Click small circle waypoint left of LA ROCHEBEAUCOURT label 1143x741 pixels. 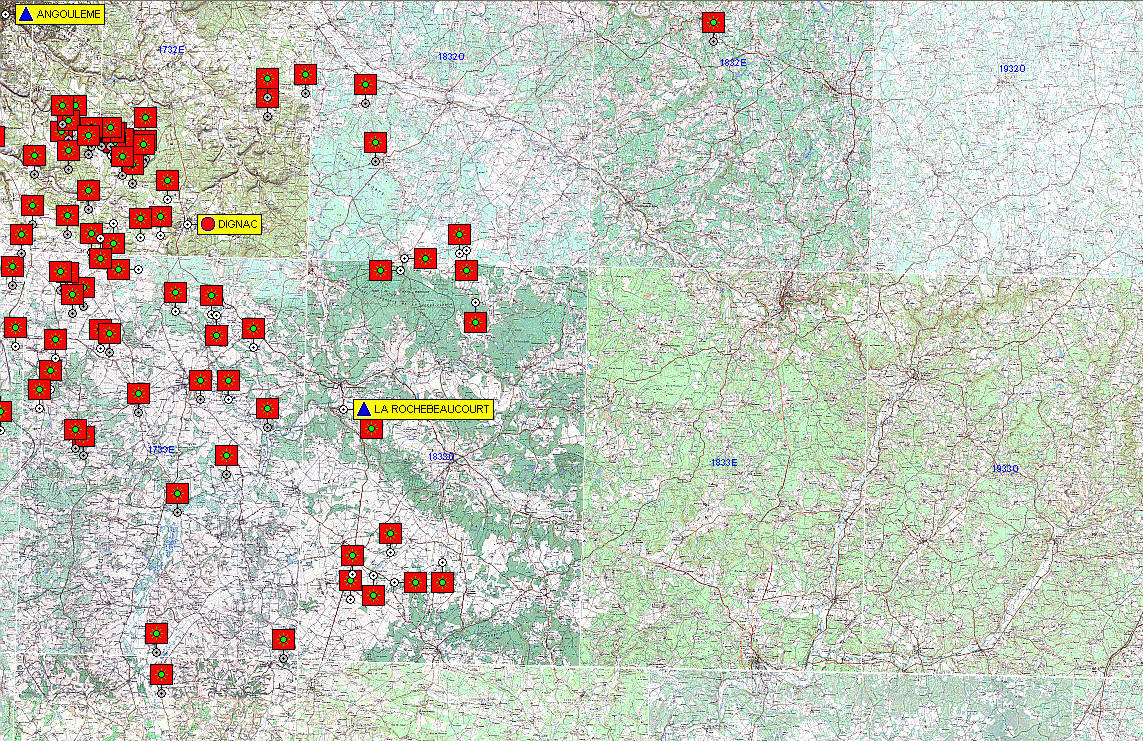pos(343,409)
